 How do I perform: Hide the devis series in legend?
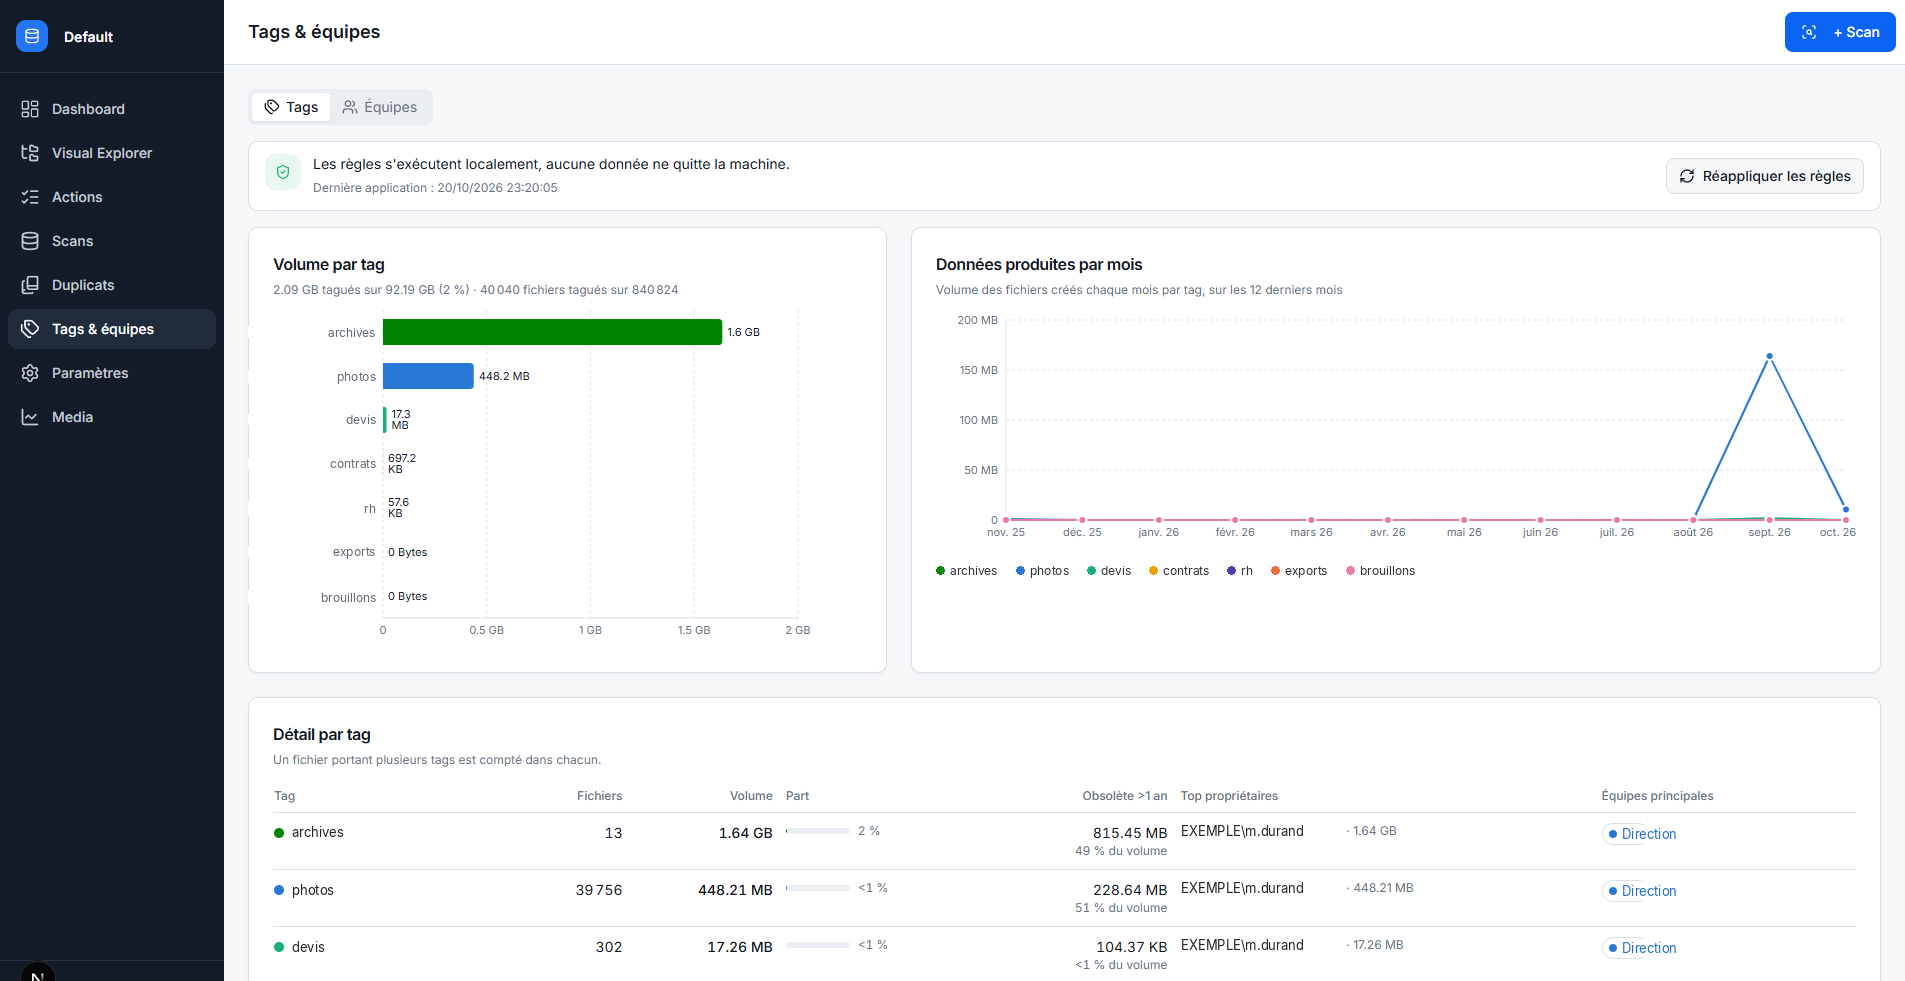[1110, 571]
